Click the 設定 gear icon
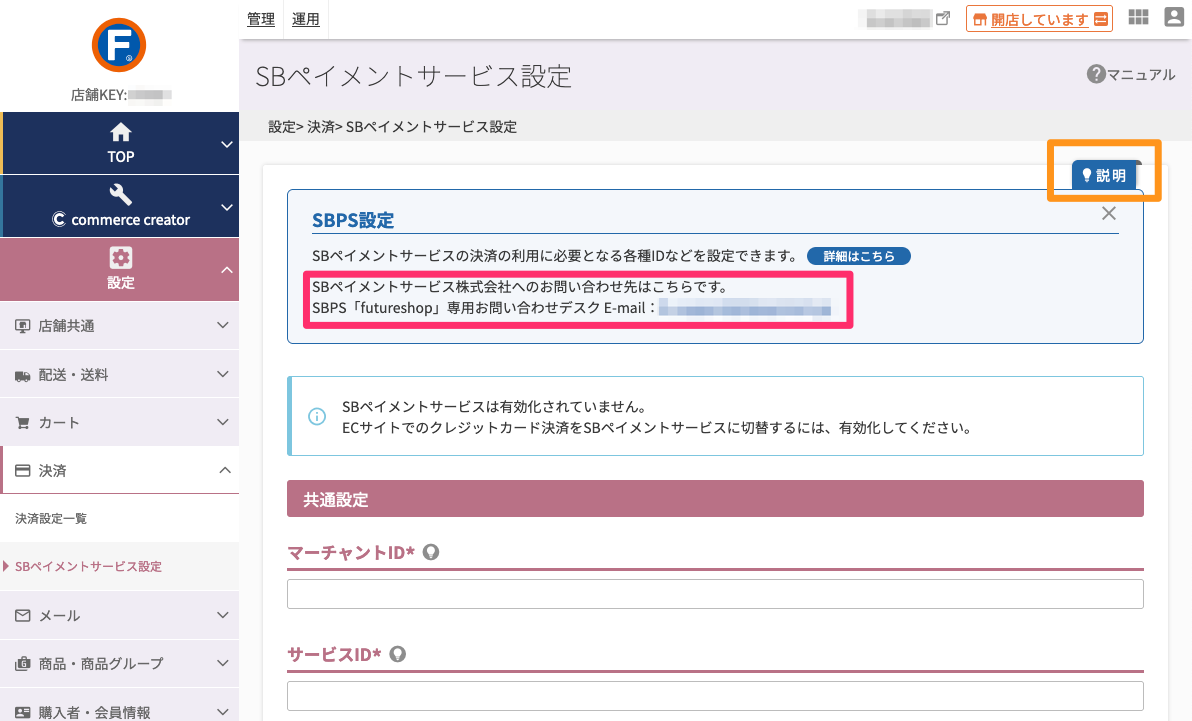This screenshot has width=1192, height=721. pyautogui.click(x=120, y=258)
